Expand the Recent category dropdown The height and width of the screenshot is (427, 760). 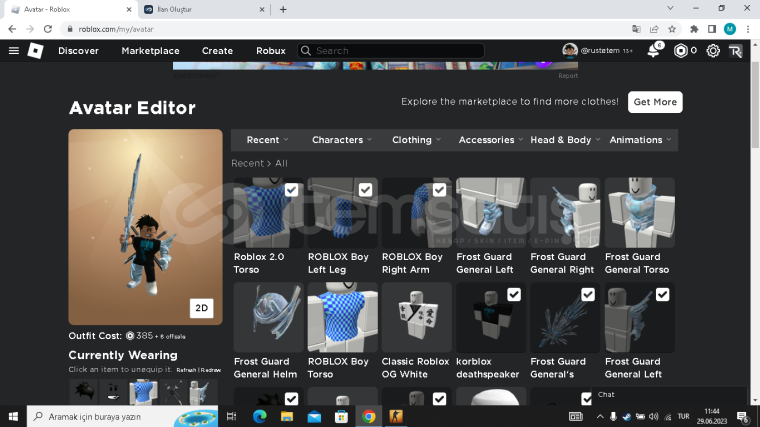coord(268,140)
